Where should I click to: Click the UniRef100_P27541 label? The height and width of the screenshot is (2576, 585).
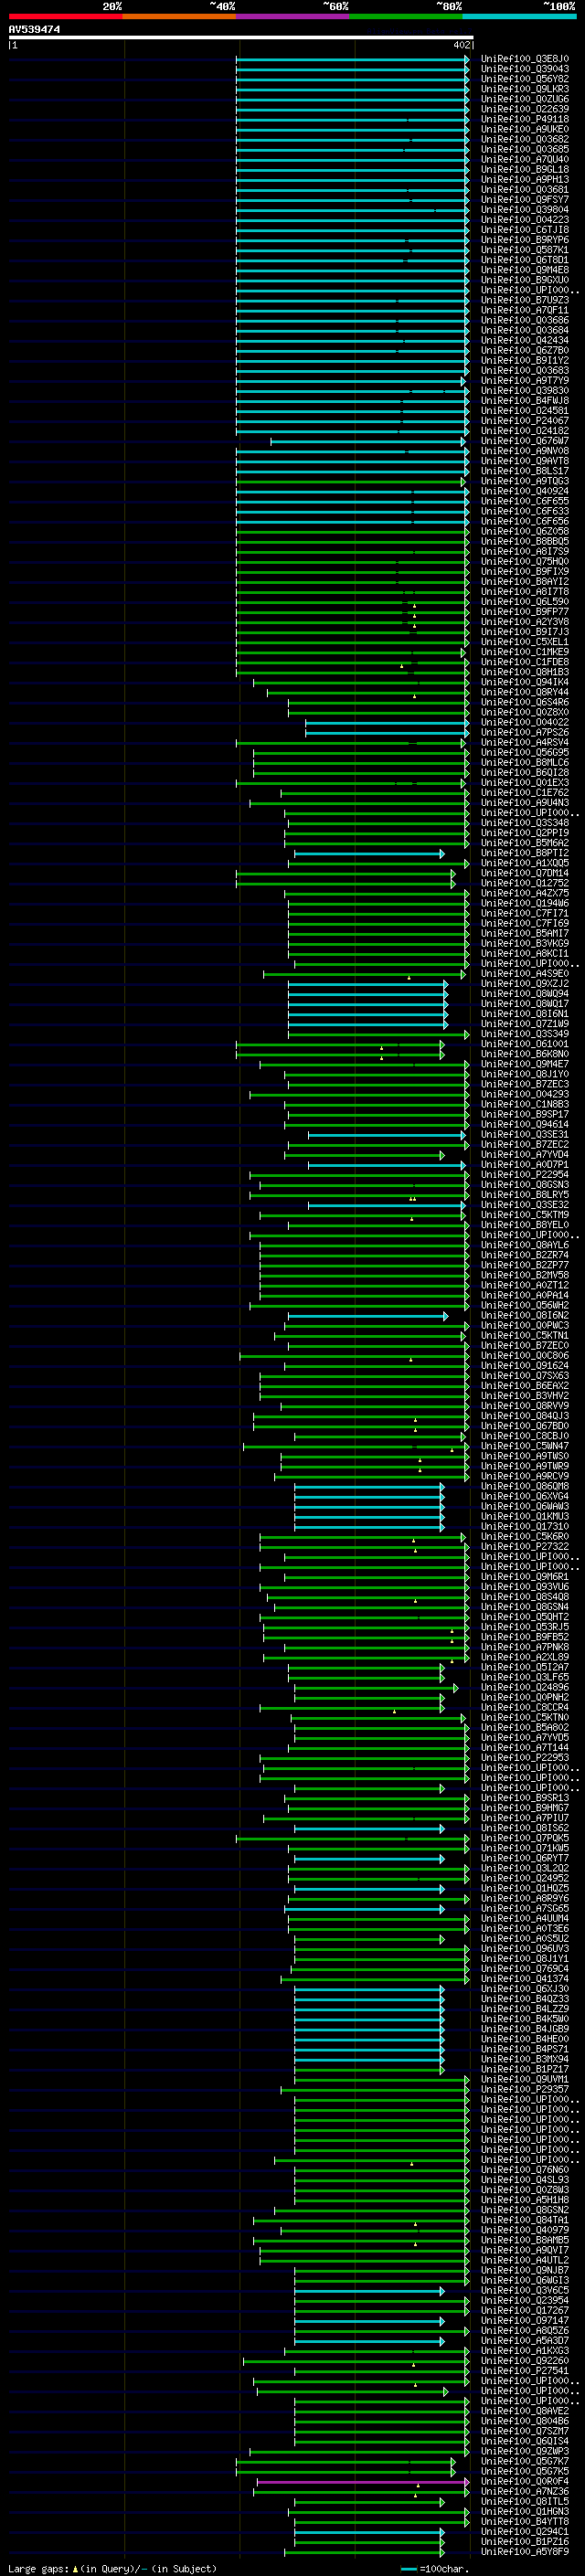click(525, 2371)
